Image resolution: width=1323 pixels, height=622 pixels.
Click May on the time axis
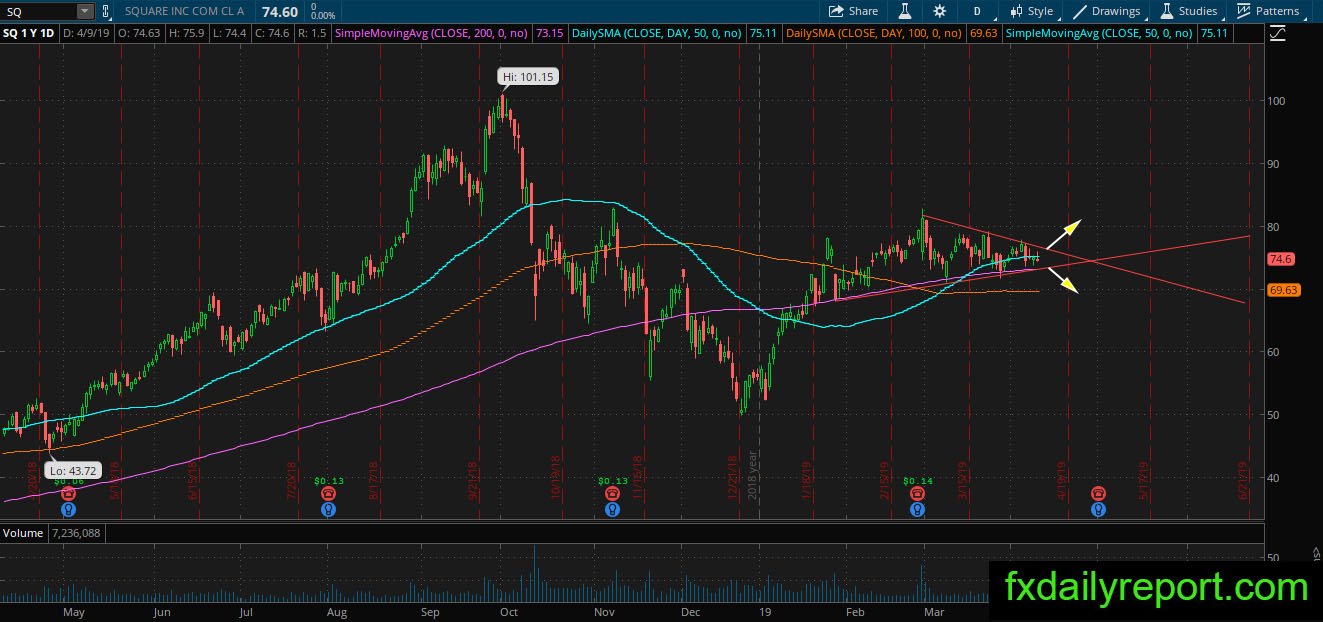[x=73, y=611]
